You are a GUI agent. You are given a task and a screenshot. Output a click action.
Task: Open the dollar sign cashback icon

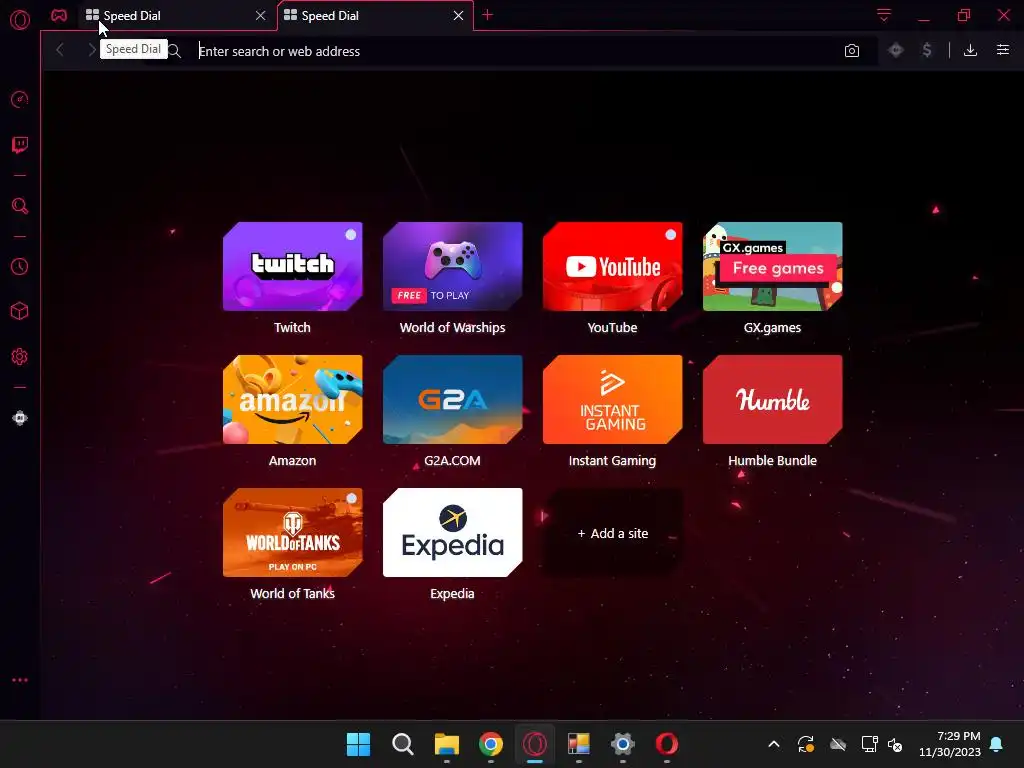click(x=927, y=50)
